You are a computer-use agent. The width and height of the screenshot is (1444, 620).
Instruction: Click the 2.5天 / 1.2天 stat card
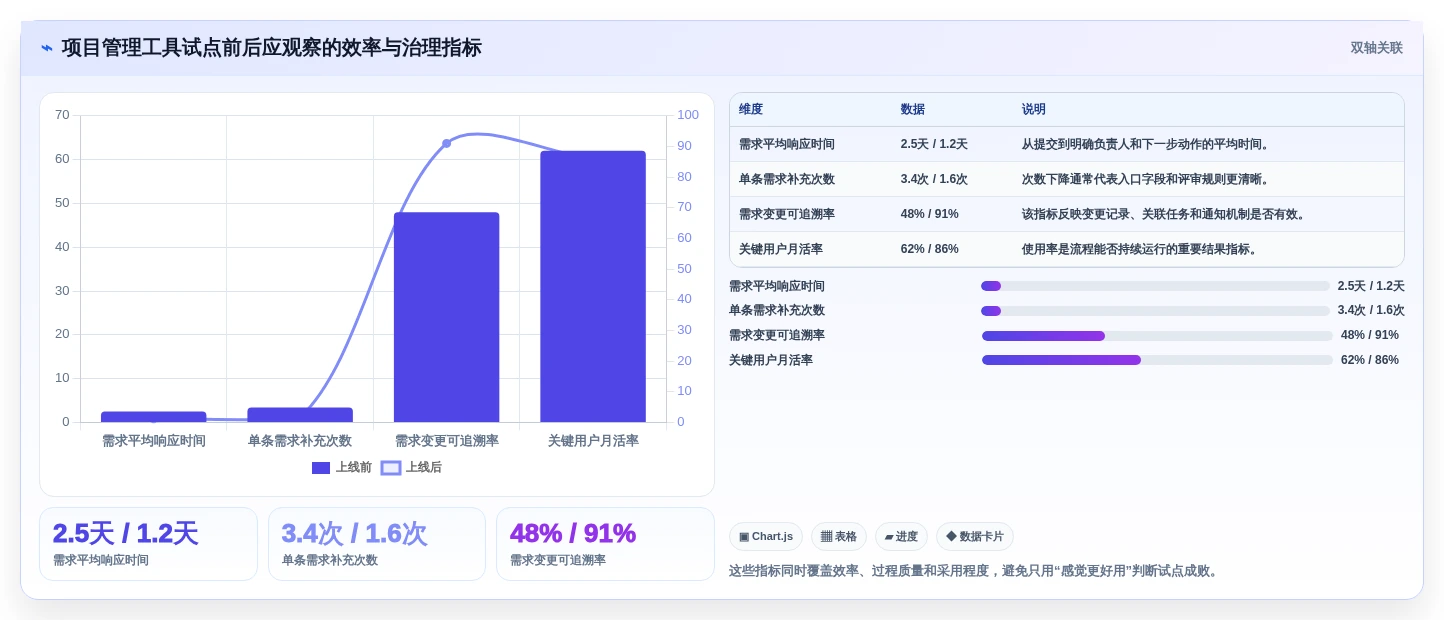click(x=148, y=544)
